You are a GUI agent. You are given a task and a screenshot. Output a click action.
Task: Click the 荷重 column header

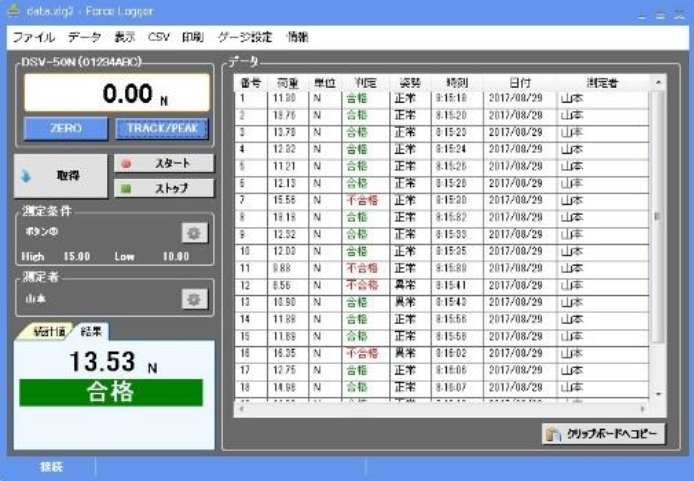[287, 82]
